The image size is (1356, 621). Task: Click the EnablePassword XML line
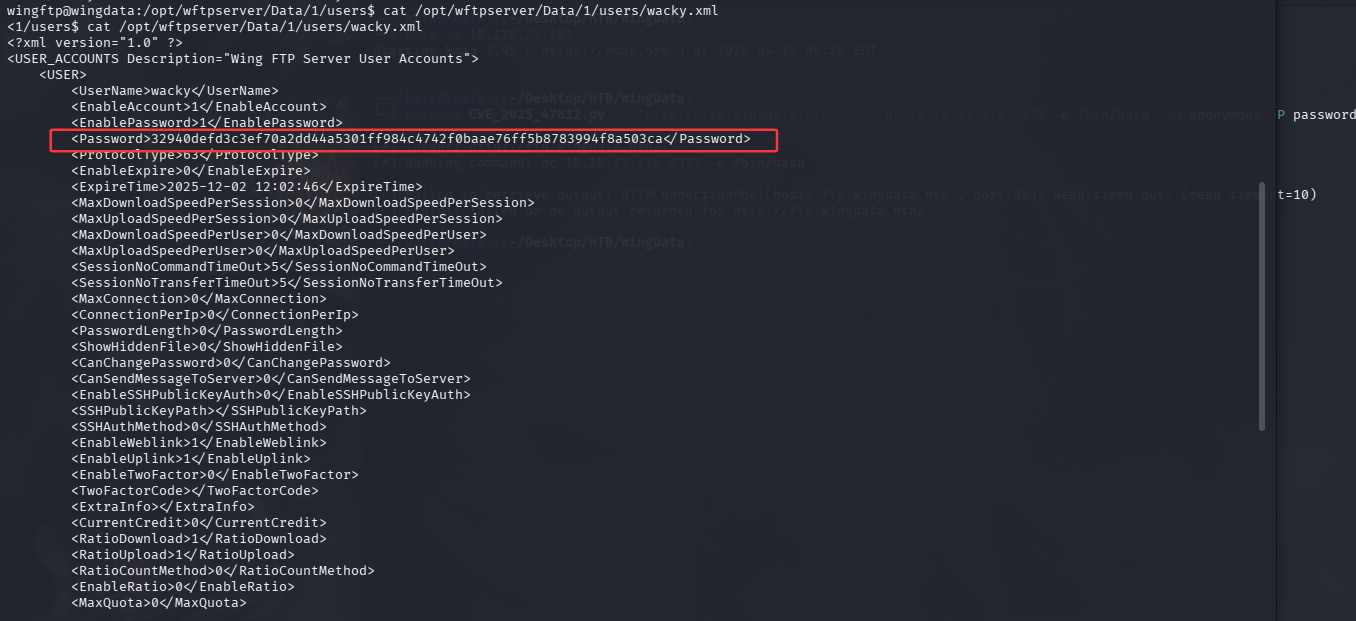[x=207, y=123]
